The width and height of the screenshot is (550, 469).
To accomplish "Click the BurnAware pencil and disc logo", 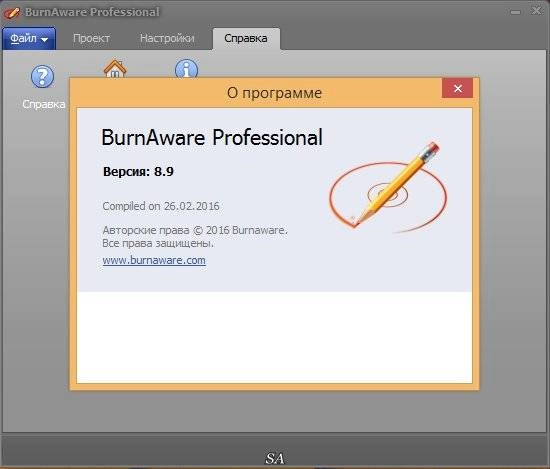I will [388, 188].
